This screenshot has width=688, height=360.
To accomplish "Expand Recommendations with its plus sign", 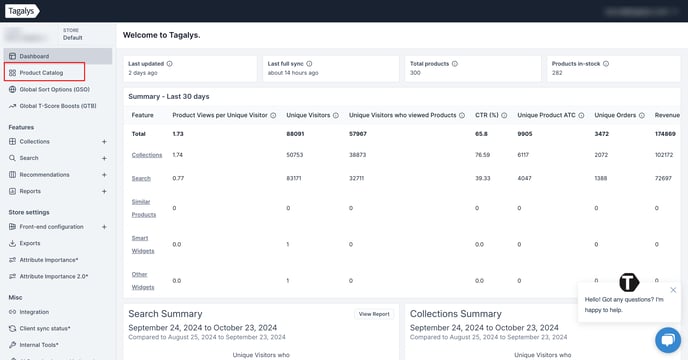I will point(104,175).
